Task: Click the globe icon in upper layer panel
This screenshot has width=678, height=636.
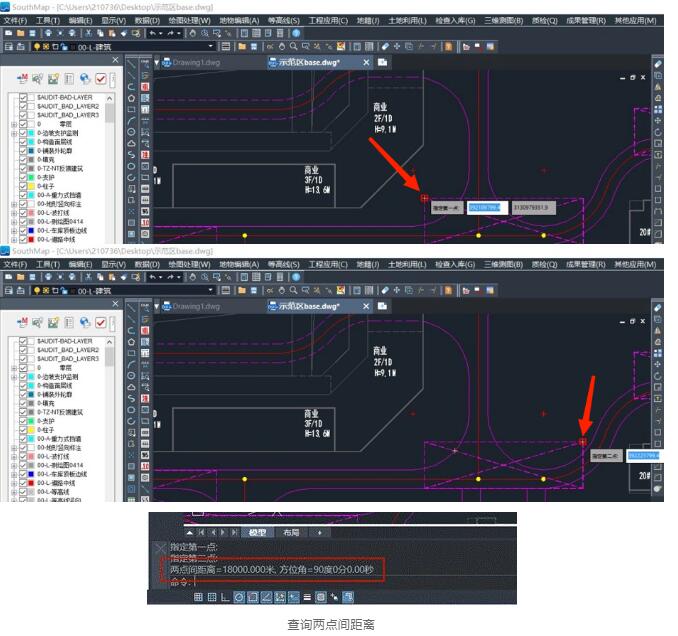Action: coord(84,79)
